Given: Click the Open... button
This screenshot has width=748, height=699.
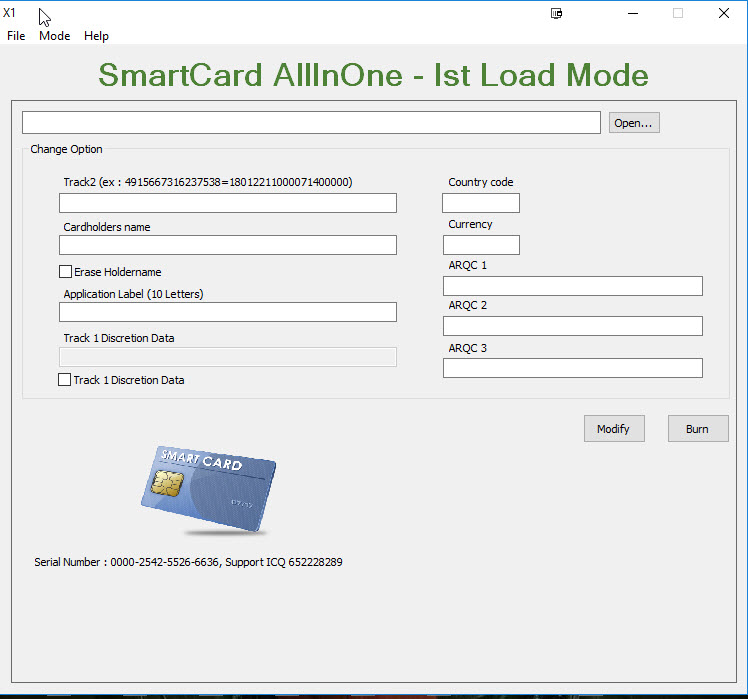Looking at the screenshot, I should [x=634, y=123].
